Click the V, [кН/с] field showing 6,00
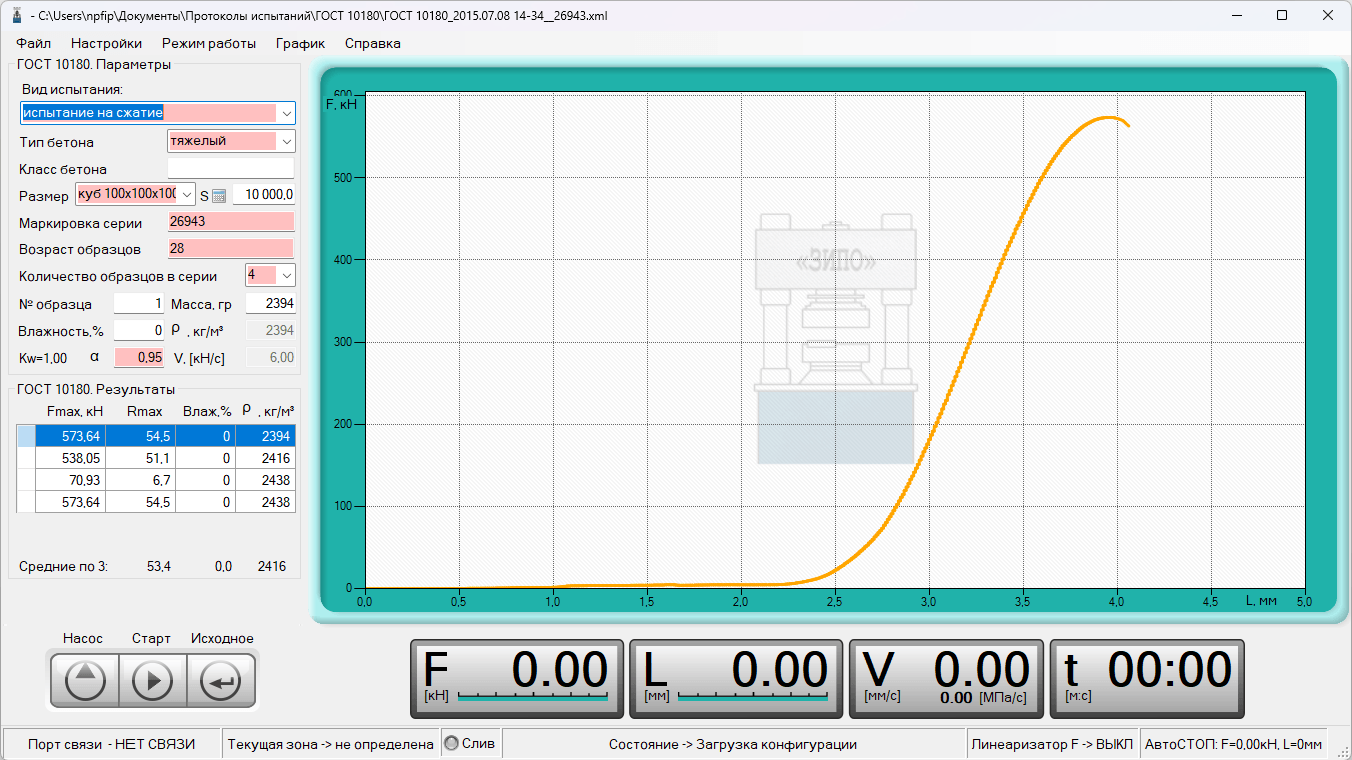 click(x=270, y=357)
